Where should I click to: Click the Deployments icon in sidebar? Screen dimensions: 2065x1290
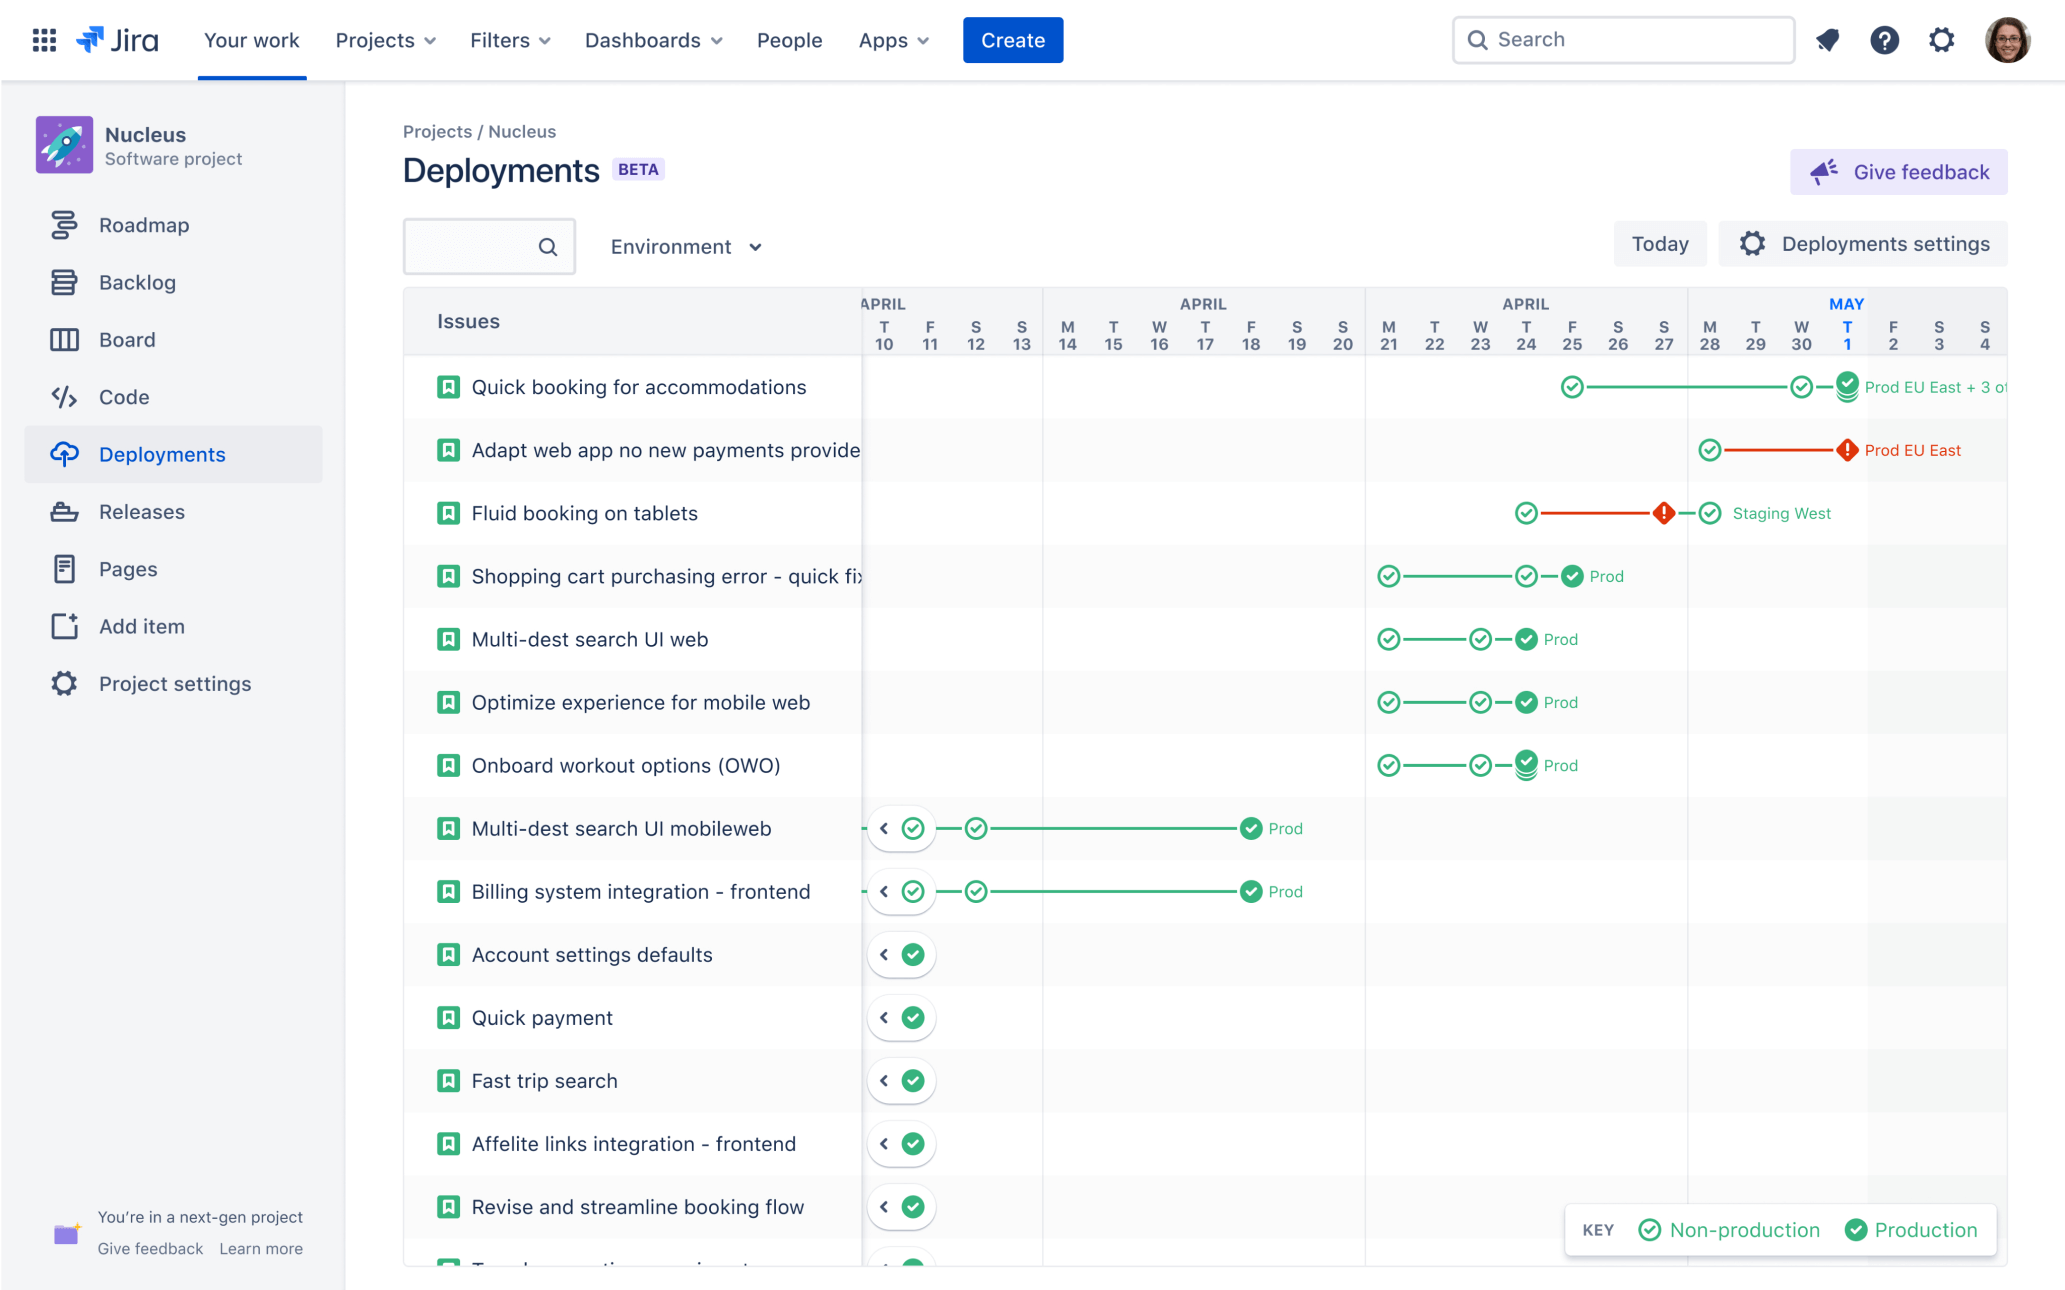click(62, 453)
